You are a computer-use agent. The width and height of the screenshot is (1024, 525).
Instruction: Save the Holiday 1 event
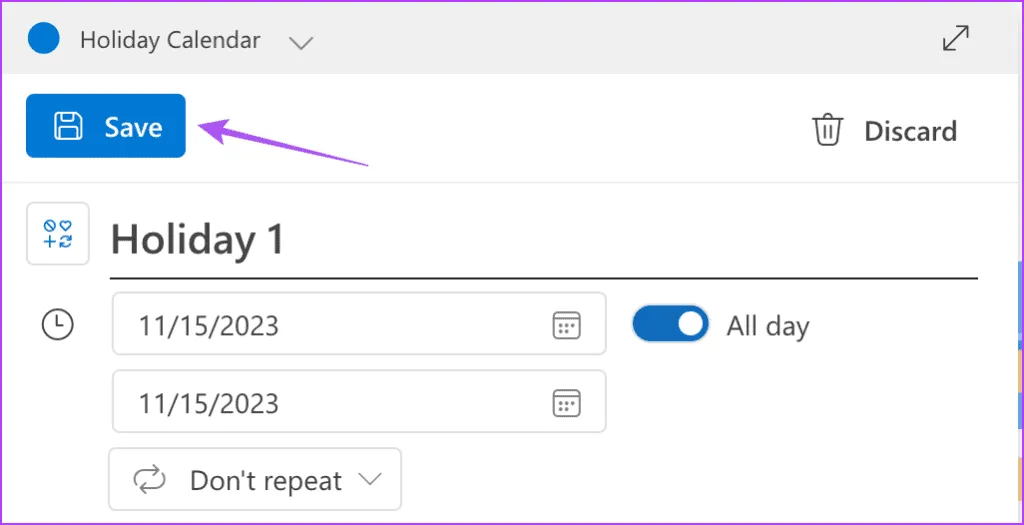pyautogui.click(x=106, y=126)
